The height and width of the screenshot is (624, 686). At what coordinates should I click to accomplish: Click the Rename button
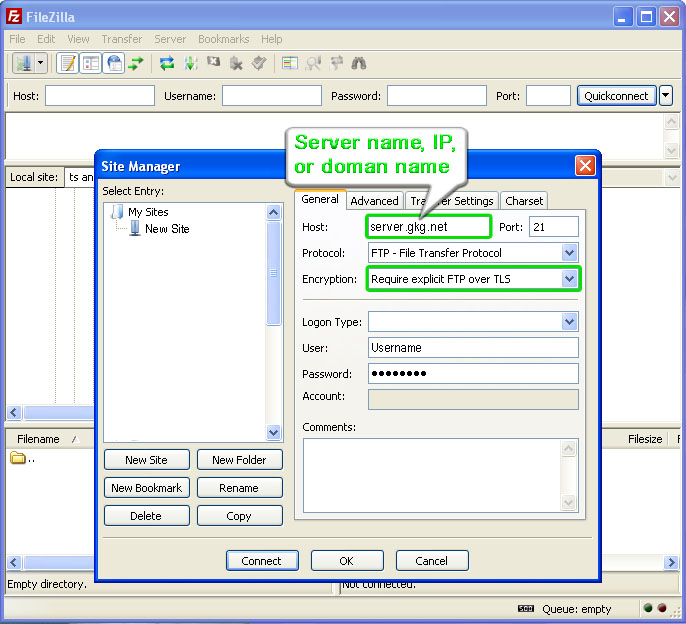point(239,488)
